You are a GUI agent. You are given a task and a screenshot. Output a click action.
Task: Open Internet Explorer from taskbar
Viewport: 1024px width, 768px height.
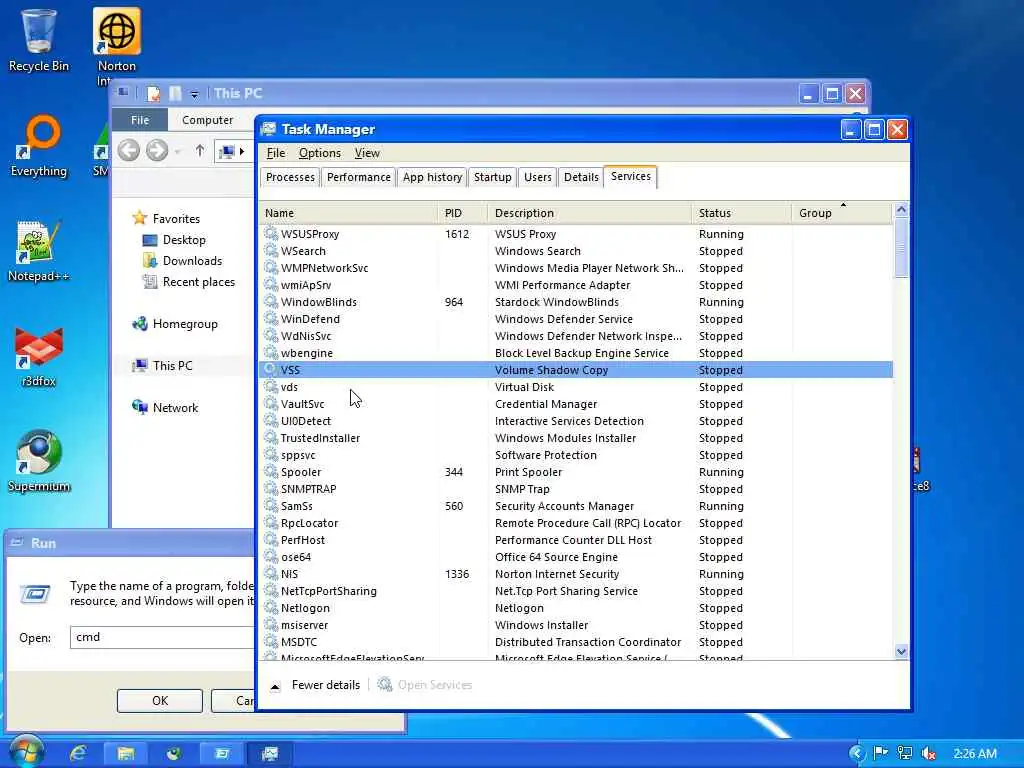78,754
